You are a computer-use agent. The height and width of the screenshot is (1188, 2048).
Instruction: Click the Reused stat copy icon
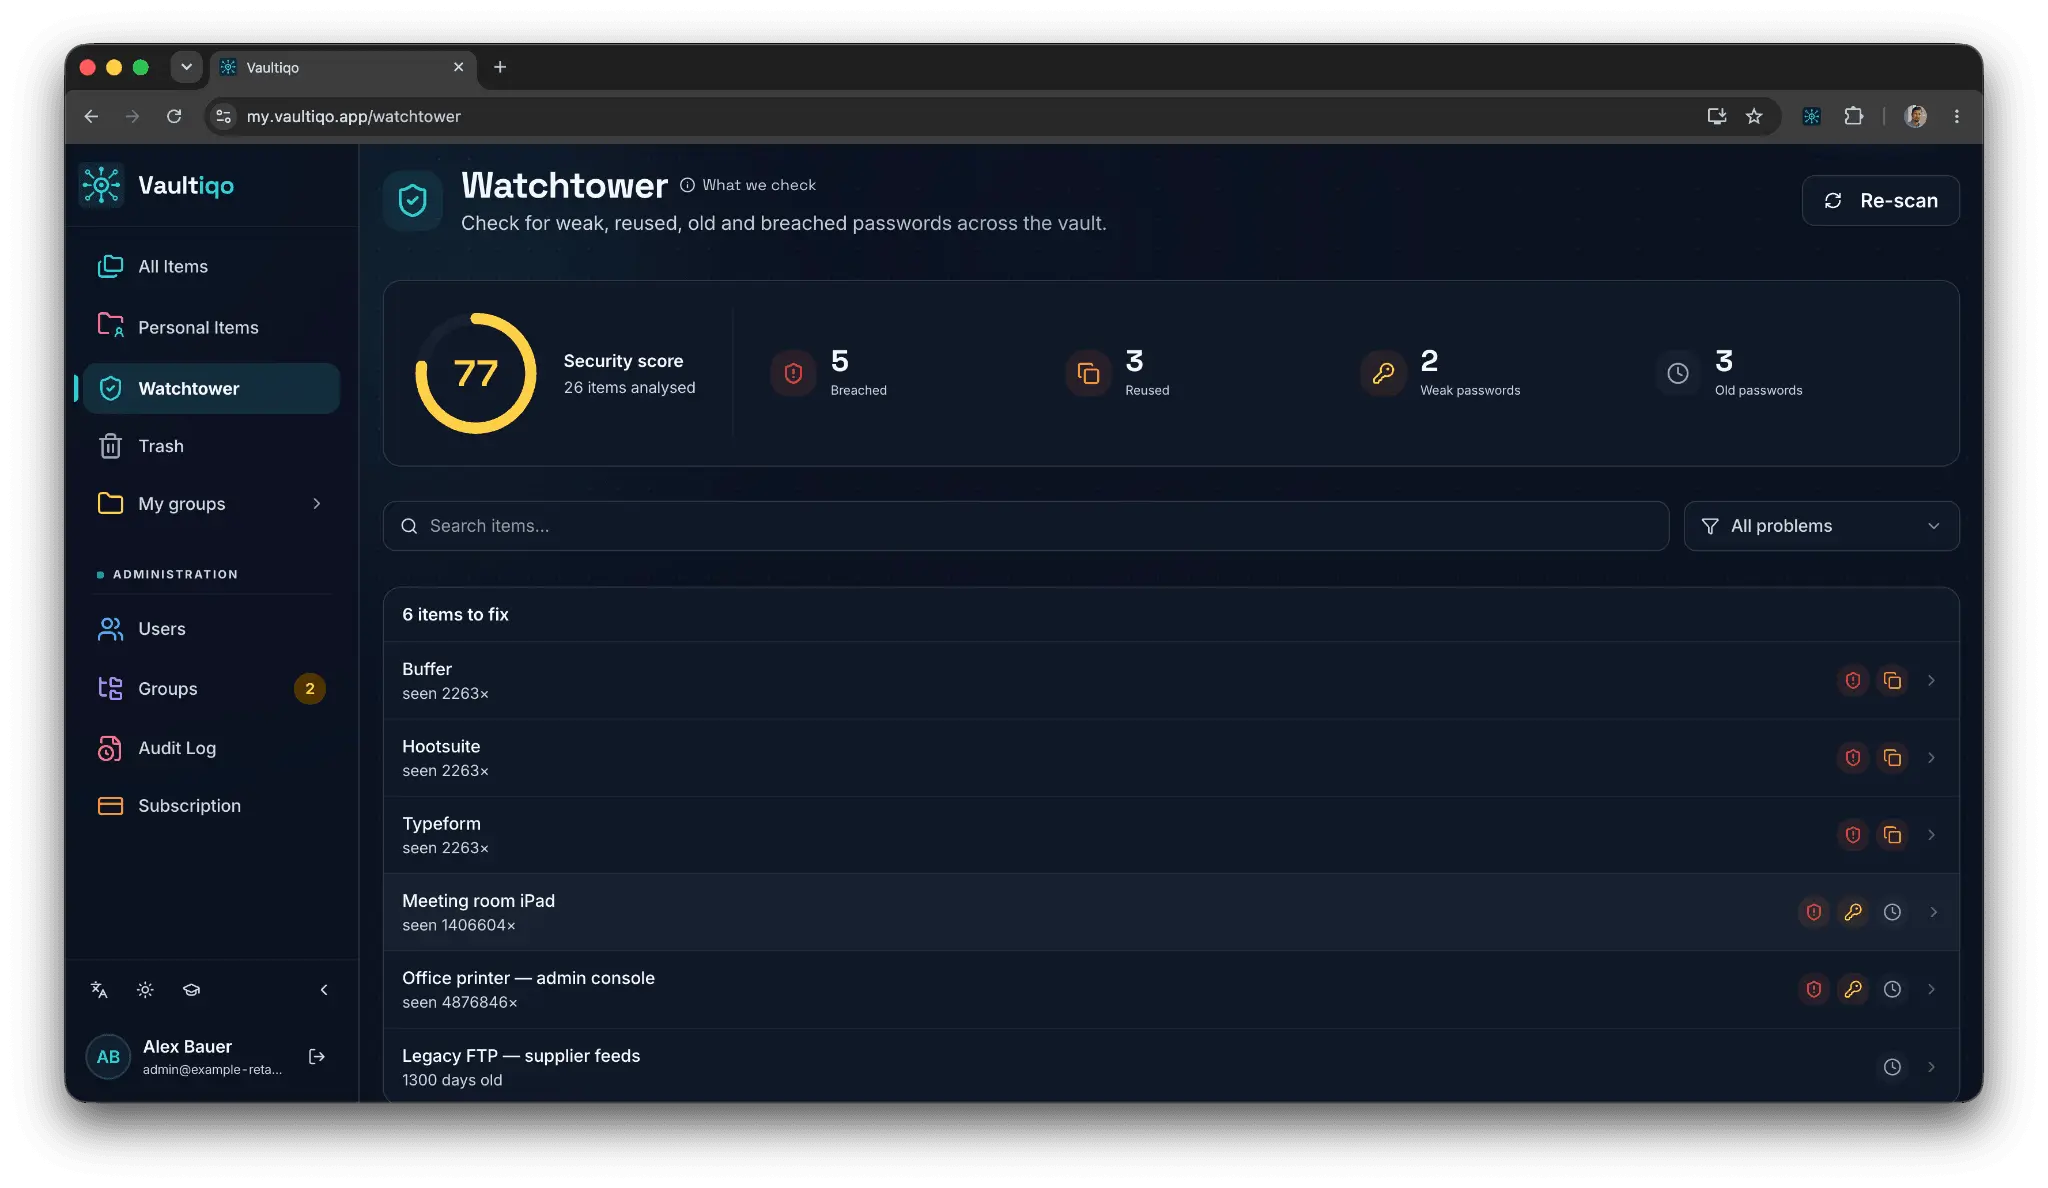(1088, 373)
